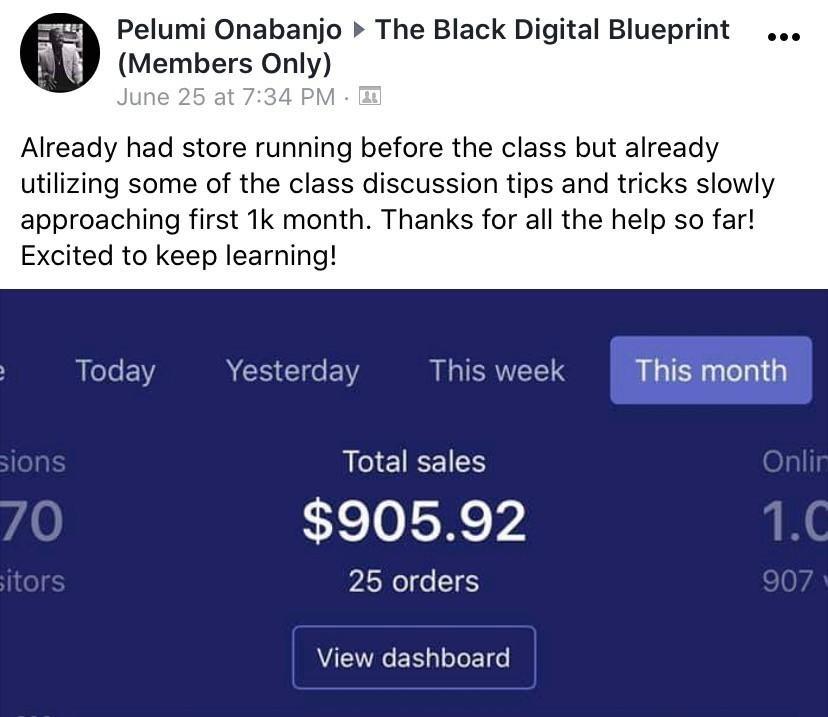Switch to the Today tab
Viewport: 828px width, 717px height.
(x=116, y=371)
